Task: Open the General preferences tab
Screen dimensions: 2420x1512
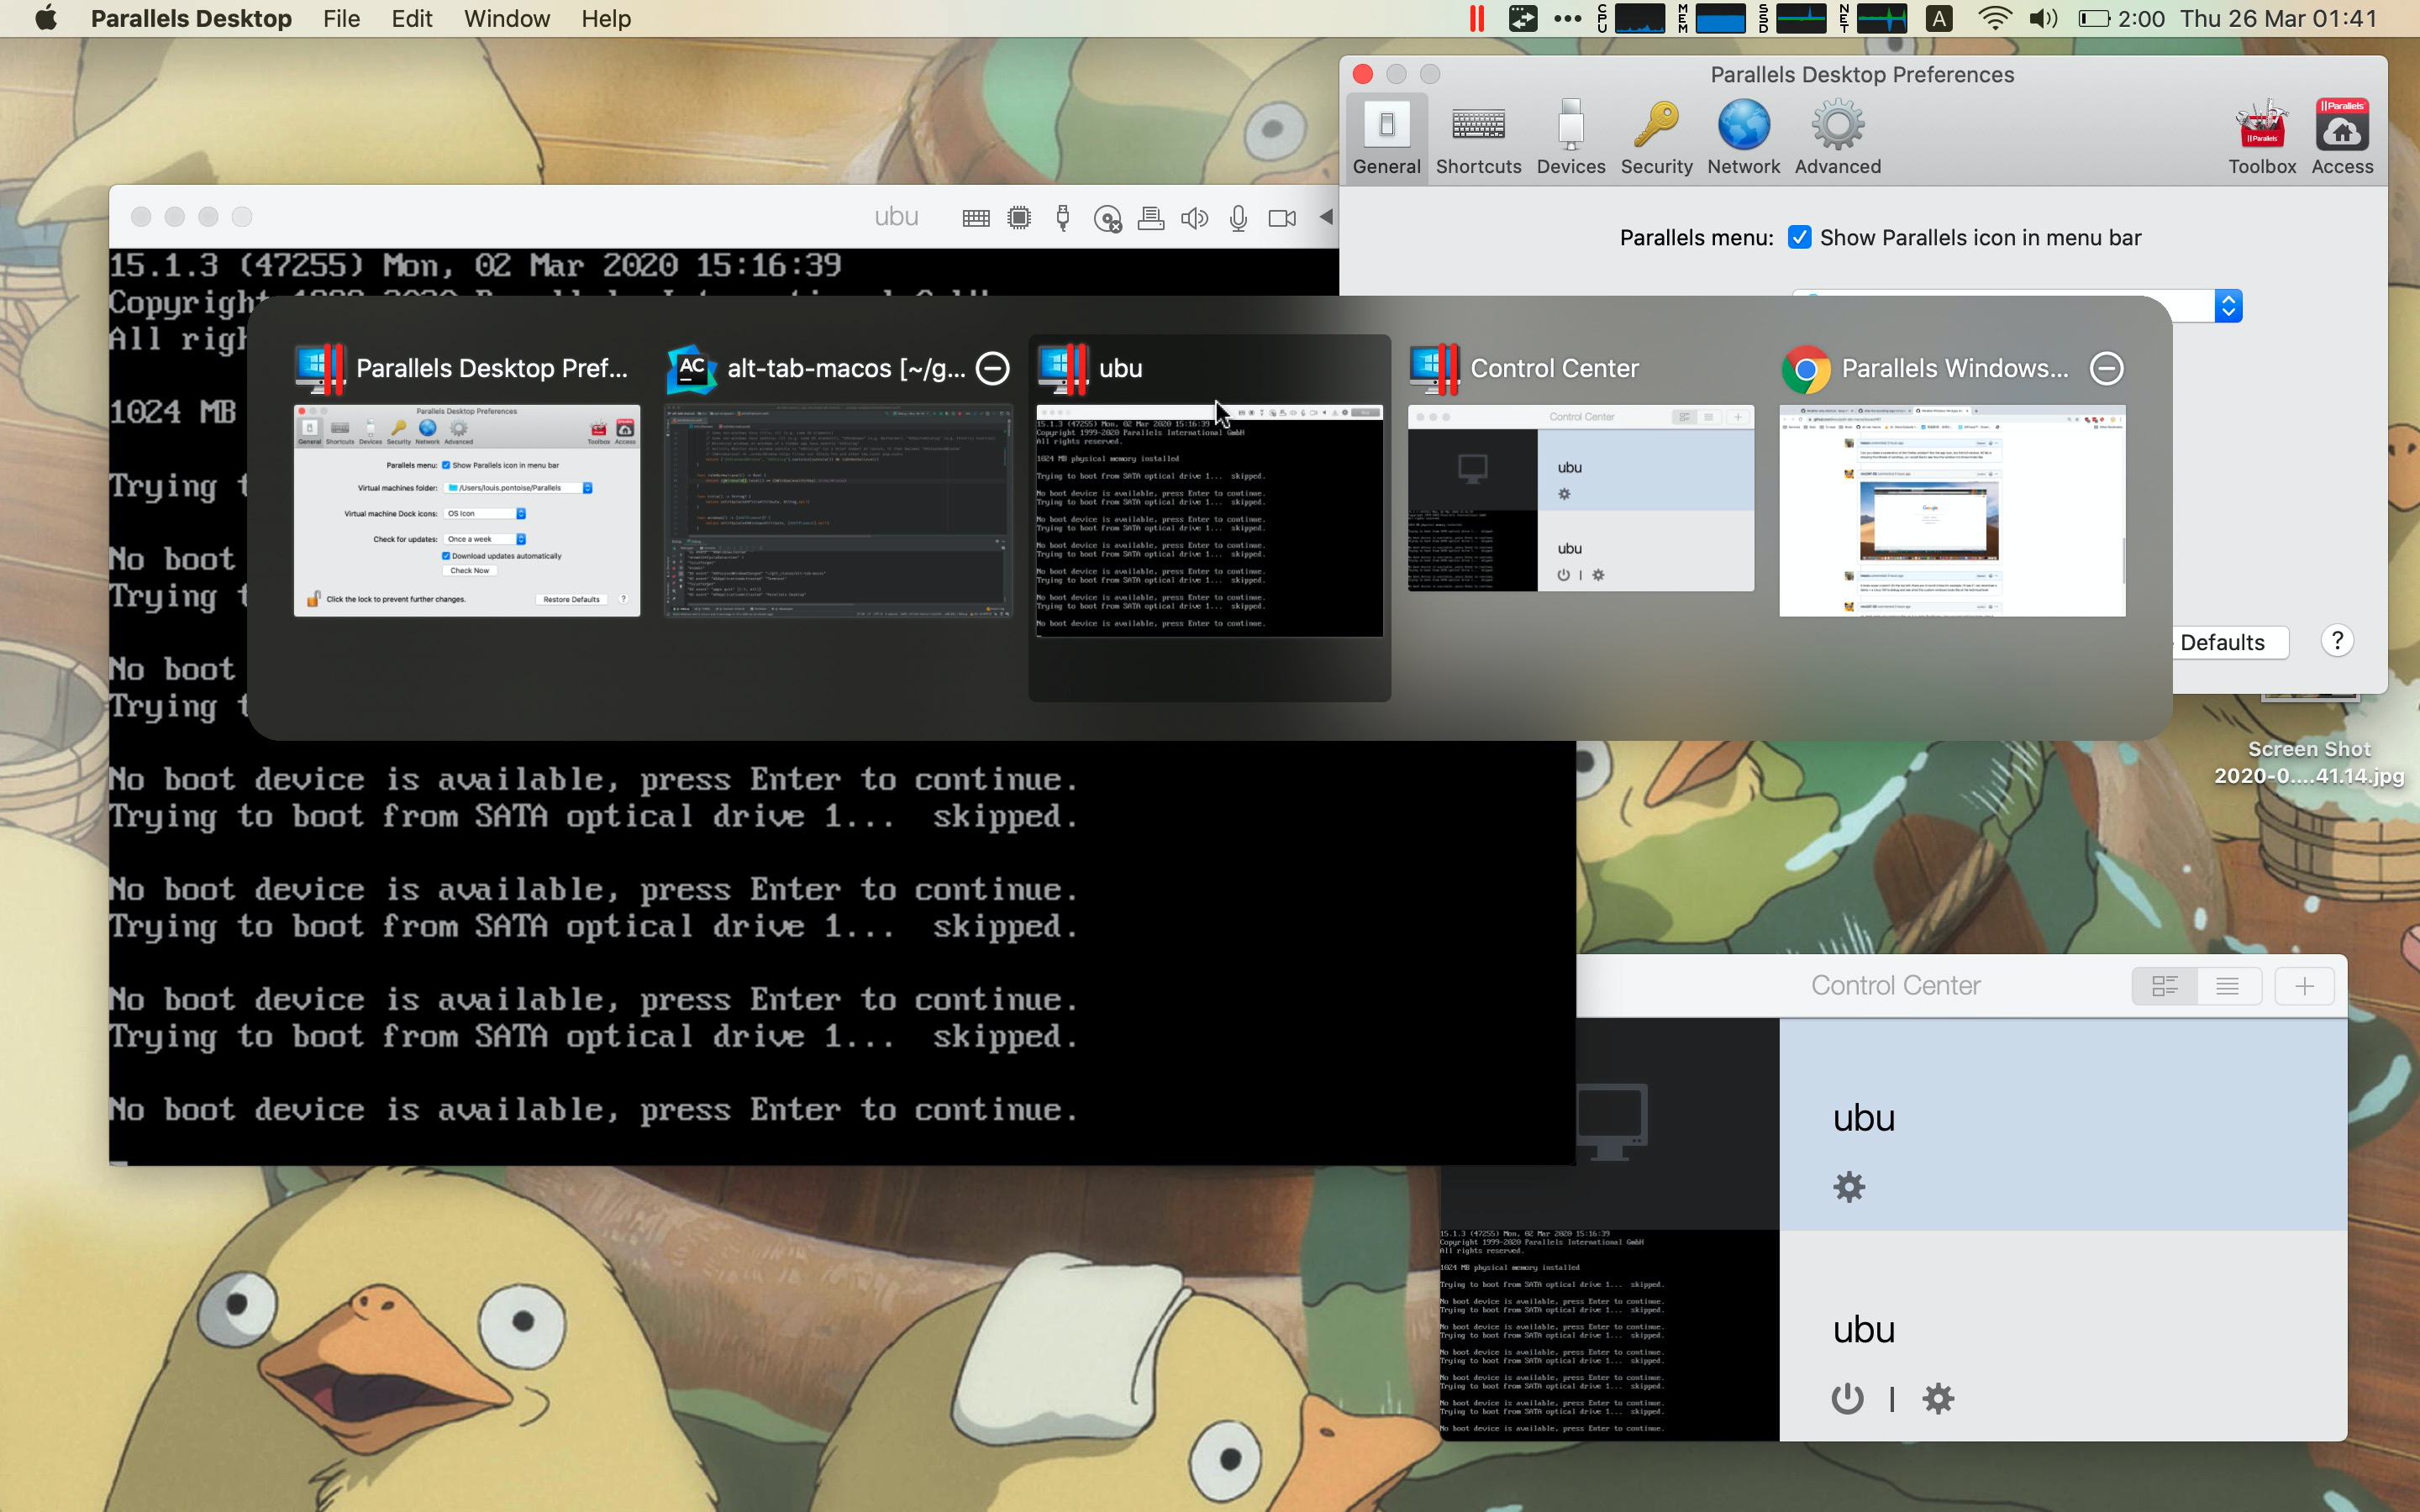Action: (x=1386, y=138)
